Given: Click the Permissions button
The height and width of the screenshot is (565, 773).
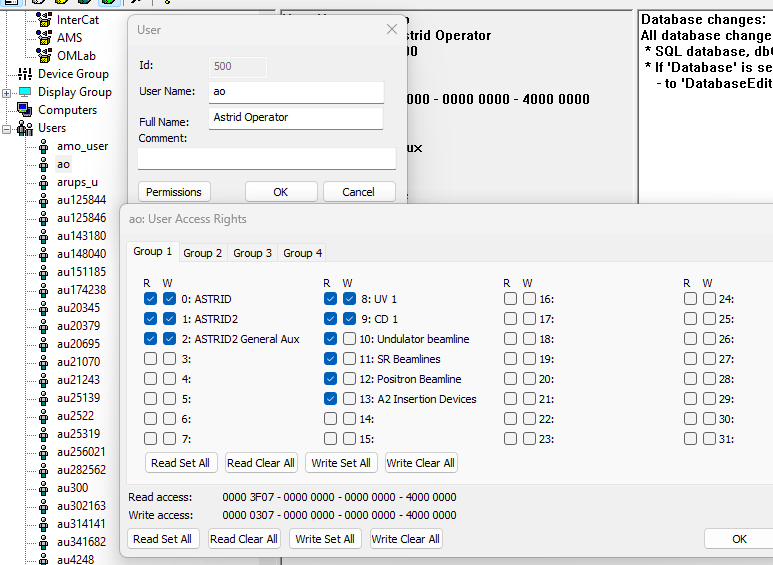Looking at the screenshot, I should (x=174, y=192).
